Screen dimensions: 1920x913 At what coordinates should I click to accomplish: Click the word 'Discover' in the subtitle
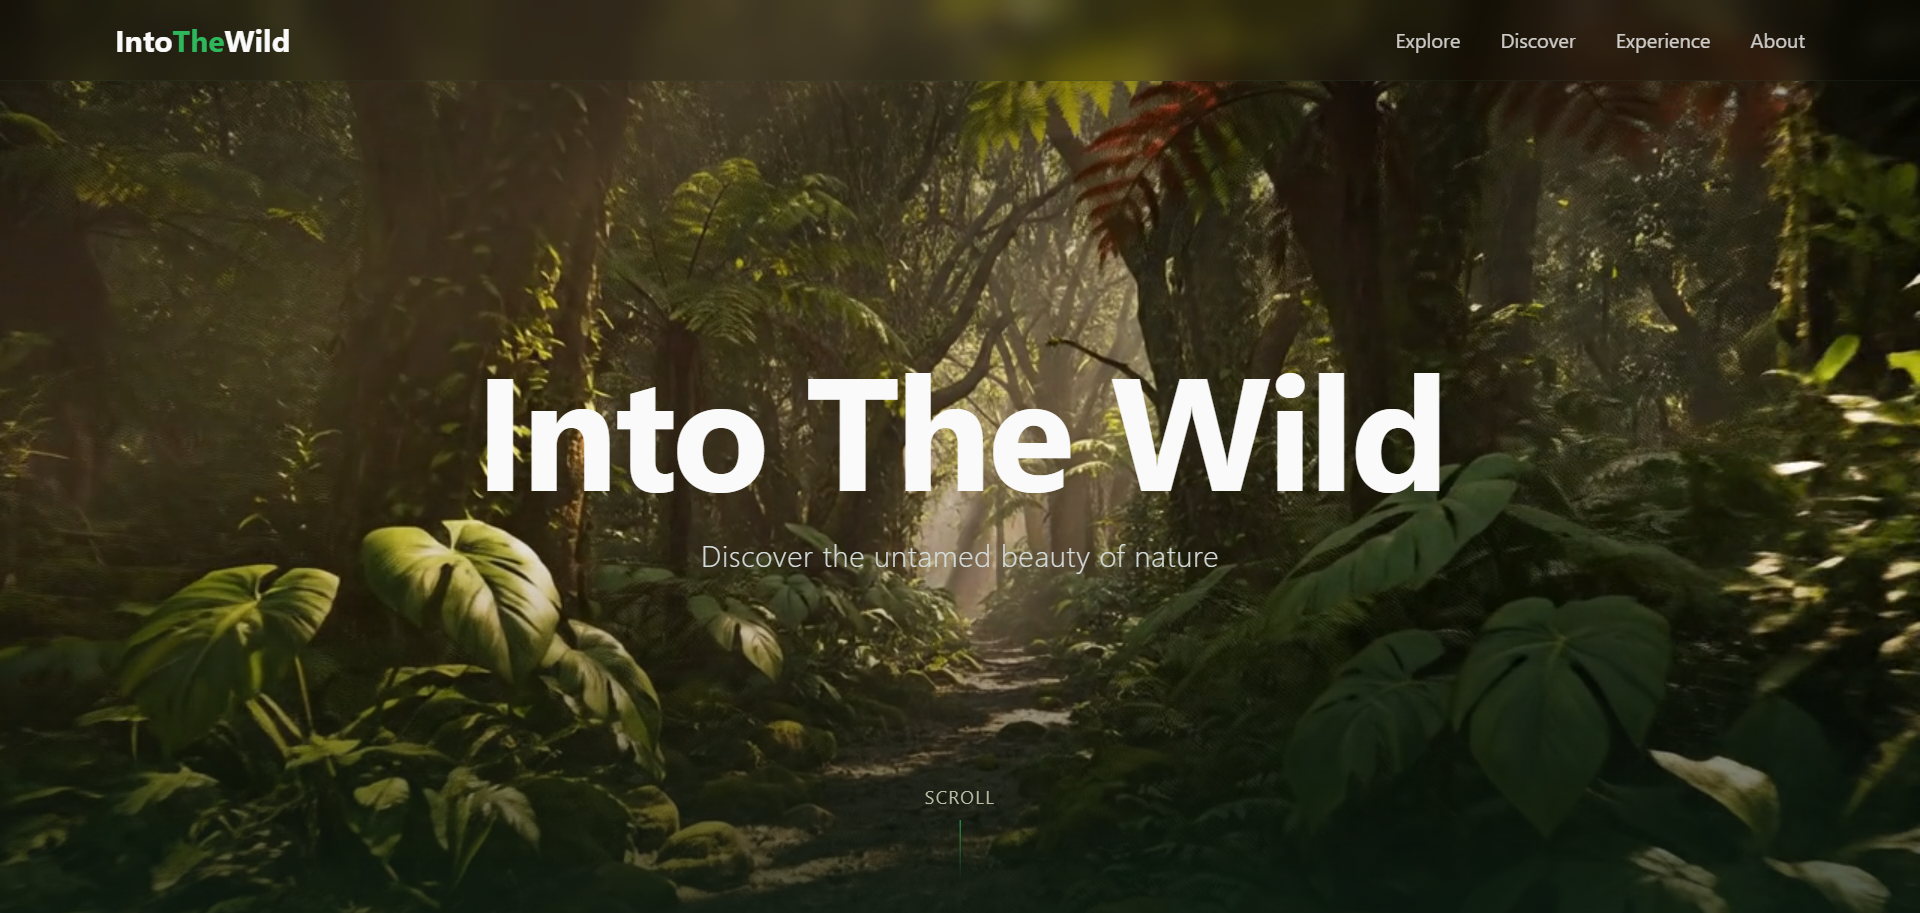click(x=757, y=557)
